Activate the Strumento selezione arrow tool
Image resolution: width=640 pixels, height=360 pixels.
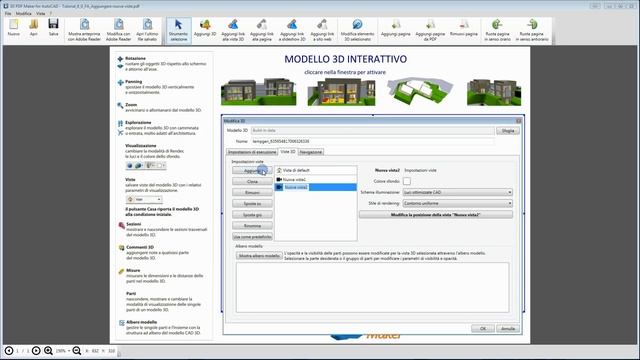click(178, 29)
